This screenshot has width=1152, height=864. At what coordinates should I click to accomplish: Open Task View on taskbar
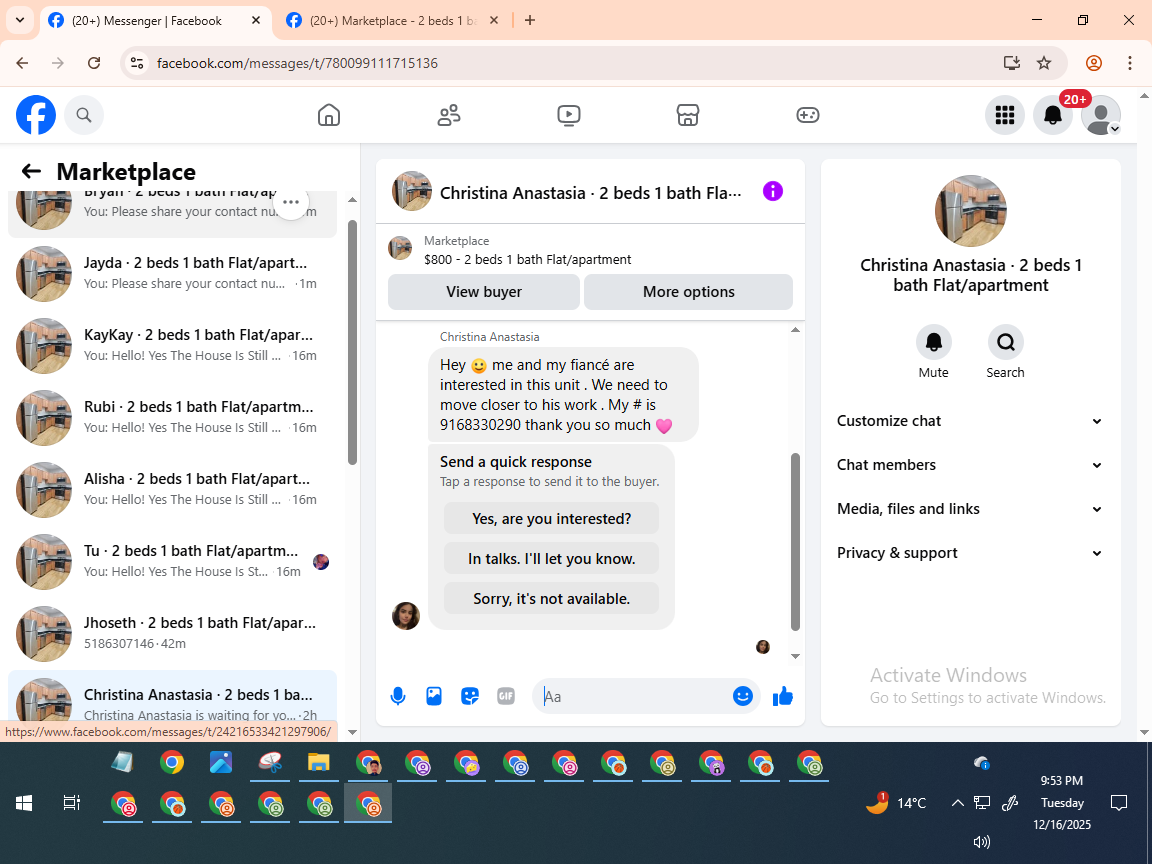click(71, 803)
